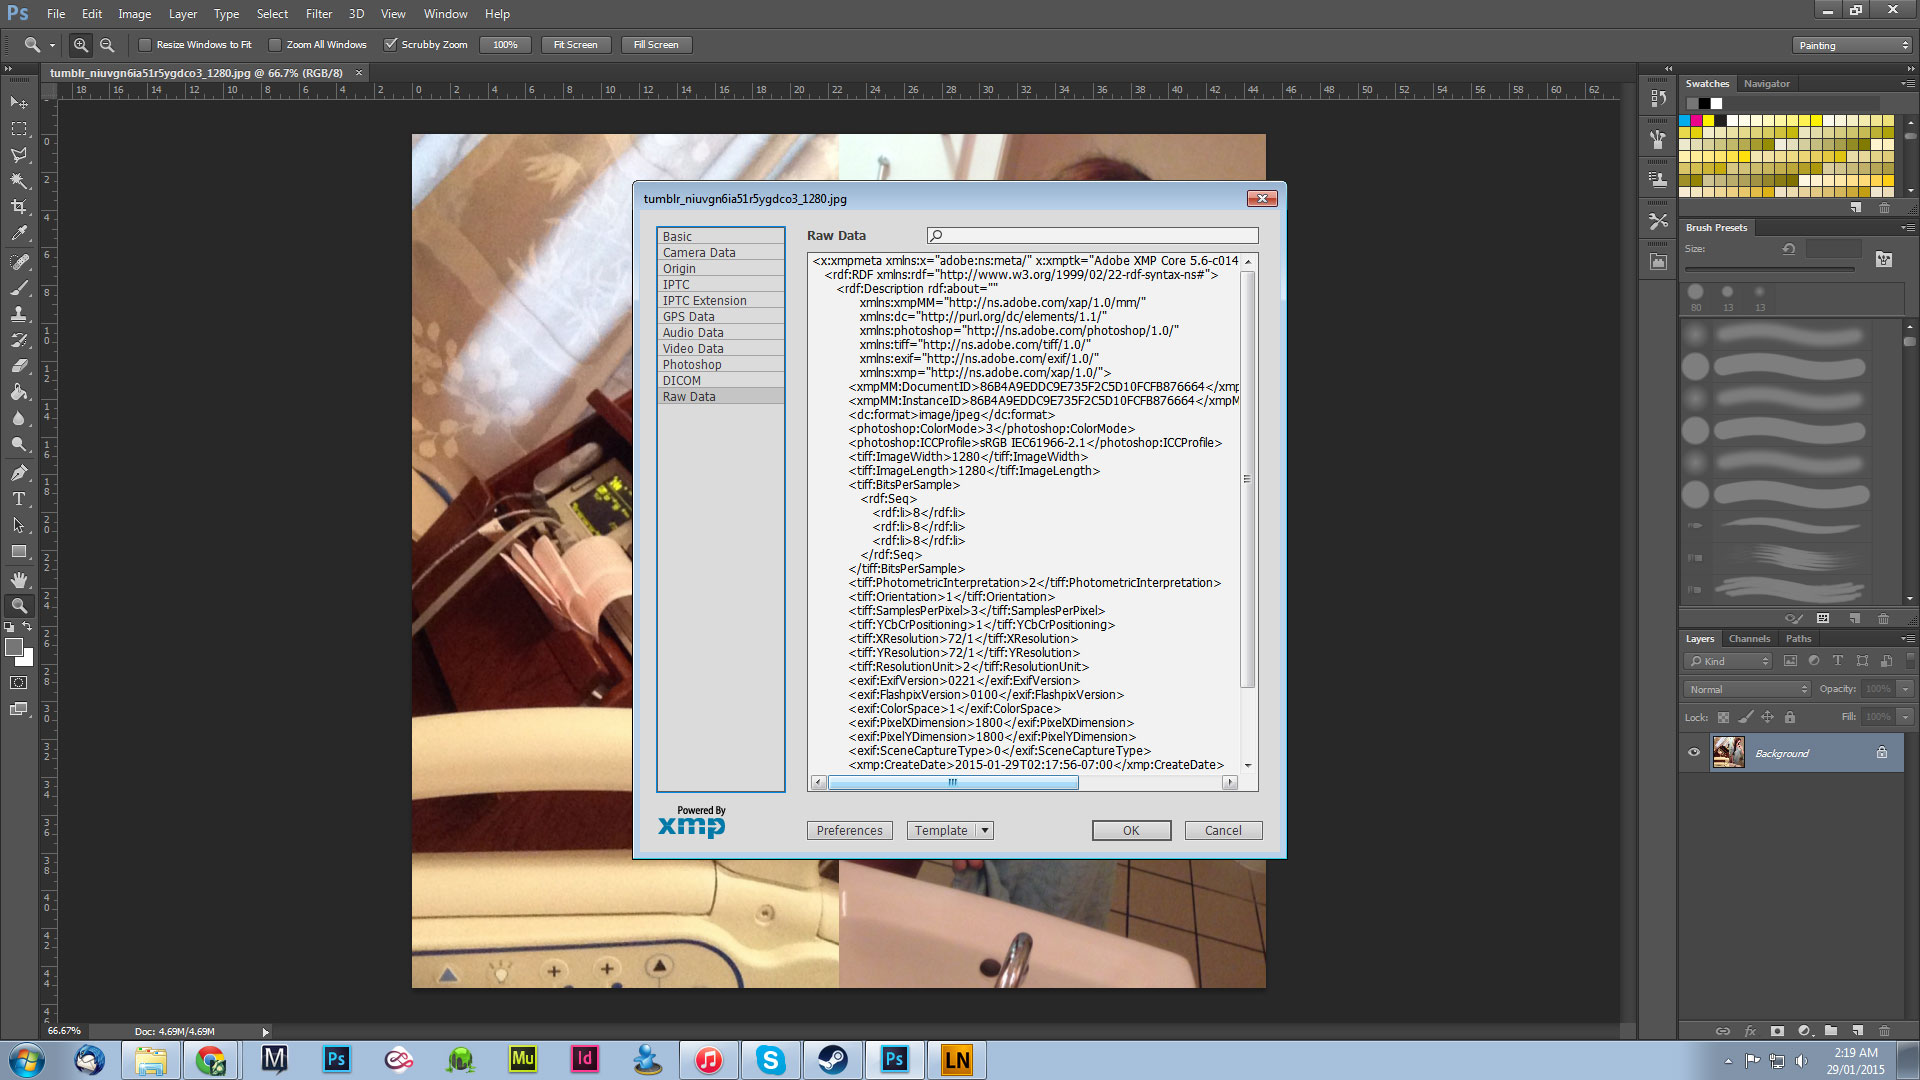Toggle Lock position in Layers panel
The image size is (1920, 1080).
[x=1767, y=717]
